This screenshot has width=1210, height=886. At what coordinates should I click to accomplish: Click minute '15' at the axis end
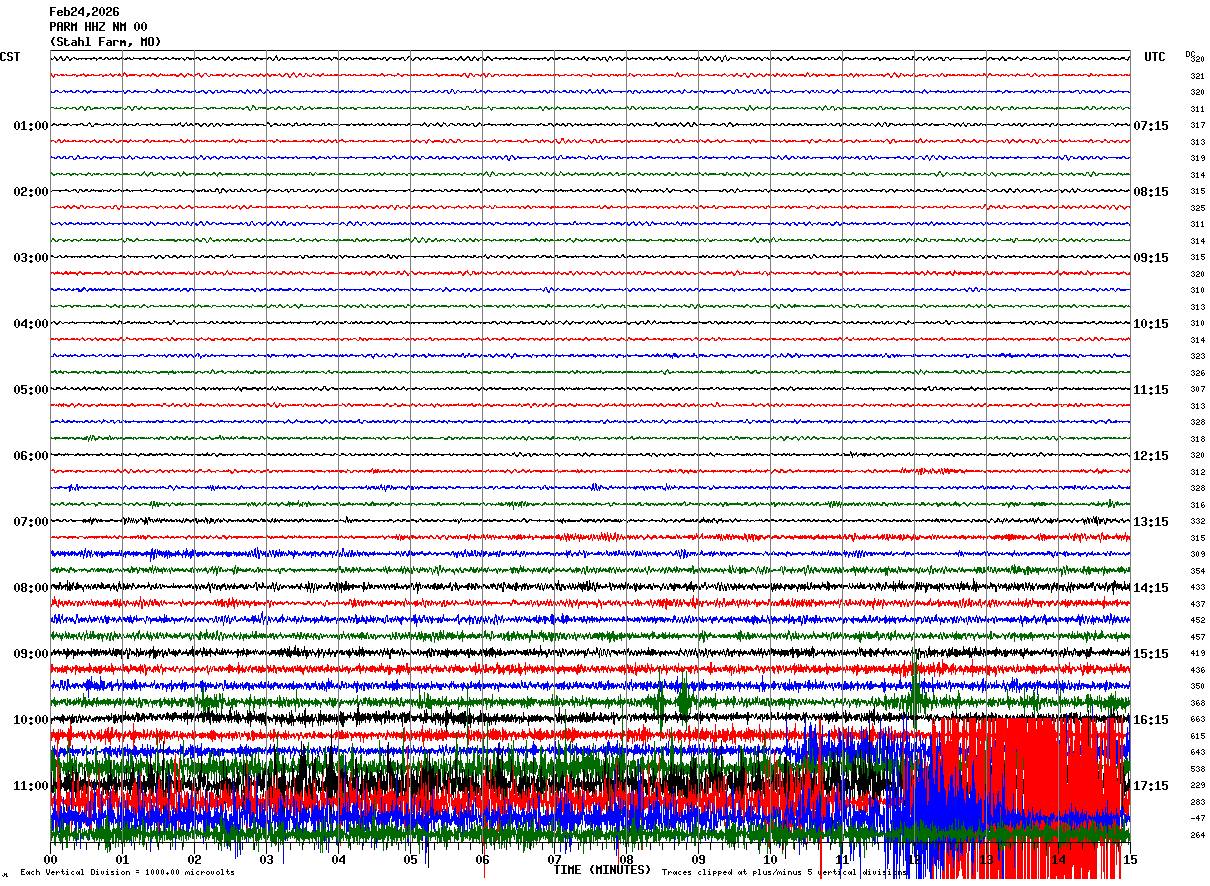coord(1129,860)
